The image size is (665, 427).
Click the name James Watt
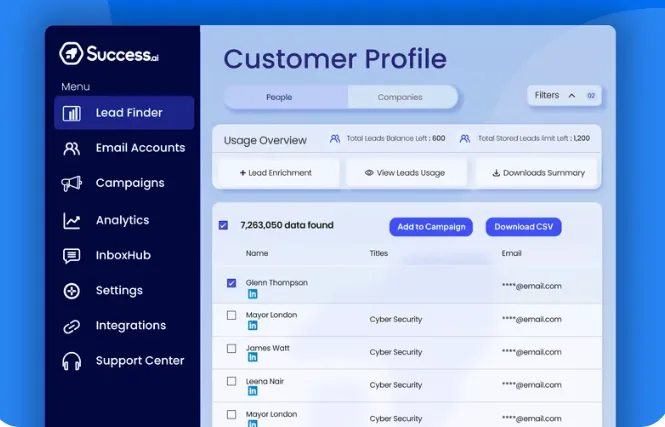(268, 348)
